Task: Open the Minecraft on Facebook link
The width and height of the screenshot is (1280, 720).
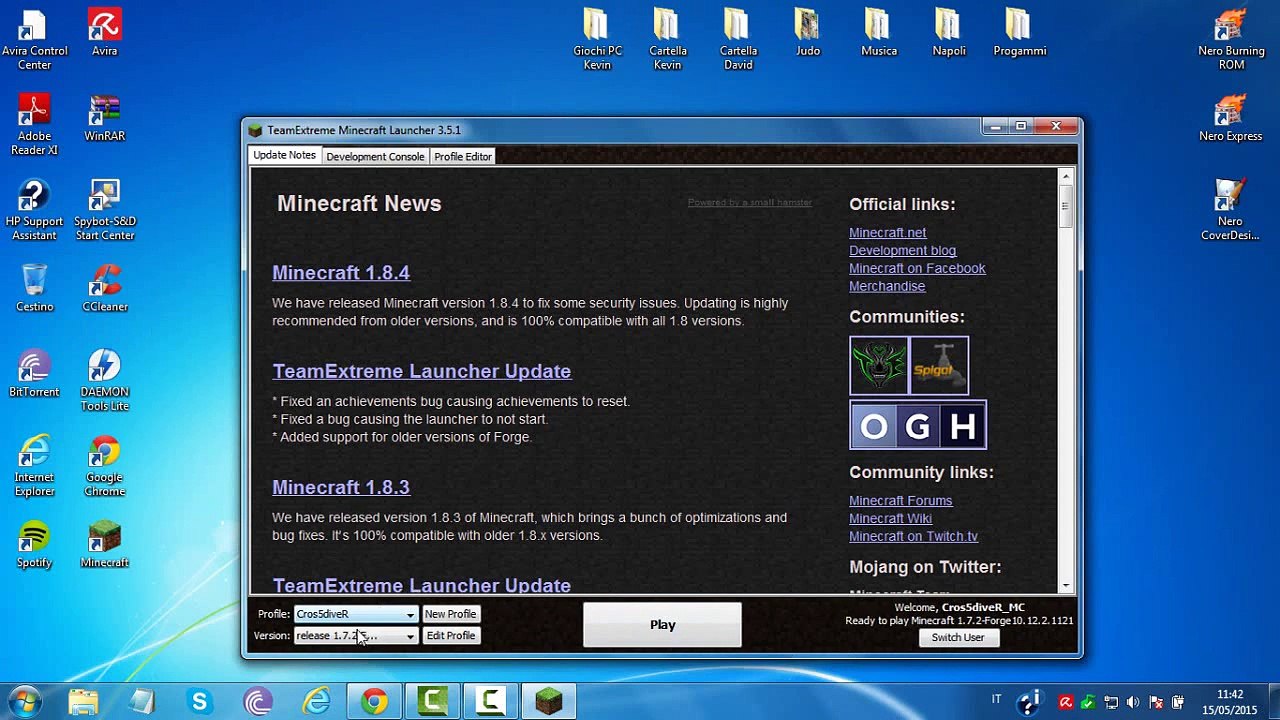Action: 917,269
